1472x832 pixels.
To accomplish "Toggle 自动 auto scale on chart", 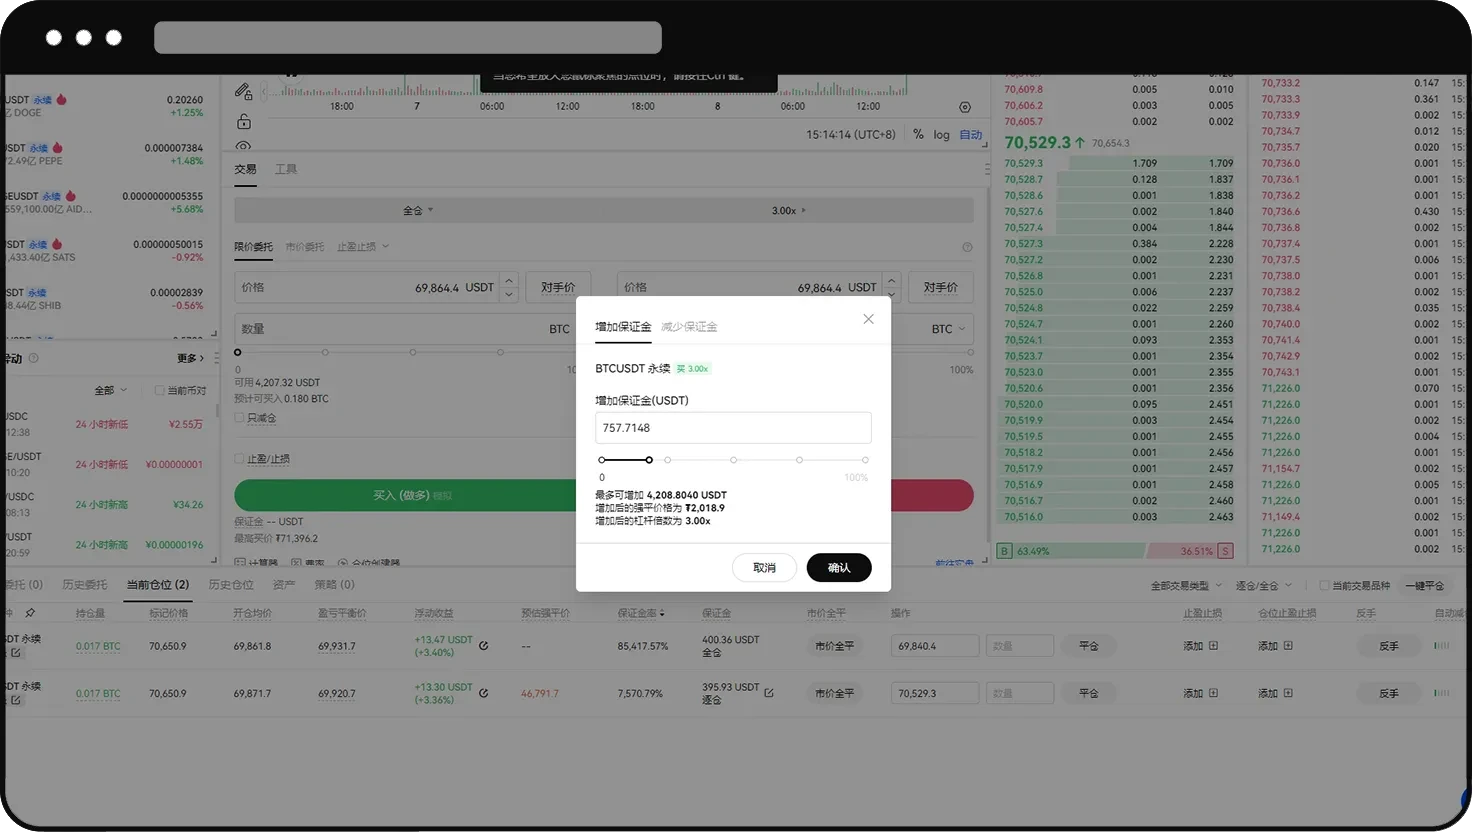I will pos(971,135).
